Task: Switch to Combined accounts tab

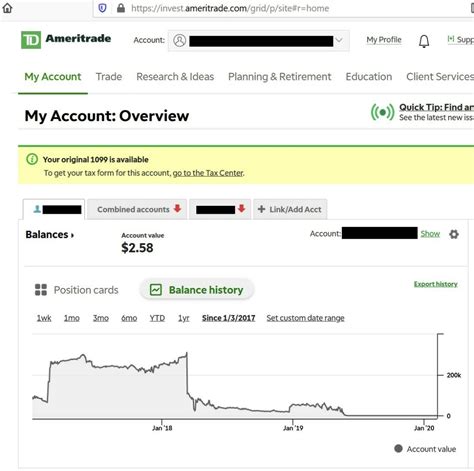Action: pos(137,209)
